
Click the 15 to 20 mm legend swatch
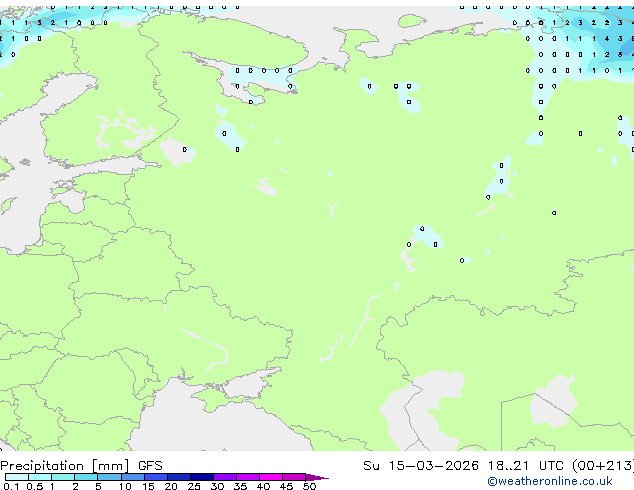[x=156, y=477]
